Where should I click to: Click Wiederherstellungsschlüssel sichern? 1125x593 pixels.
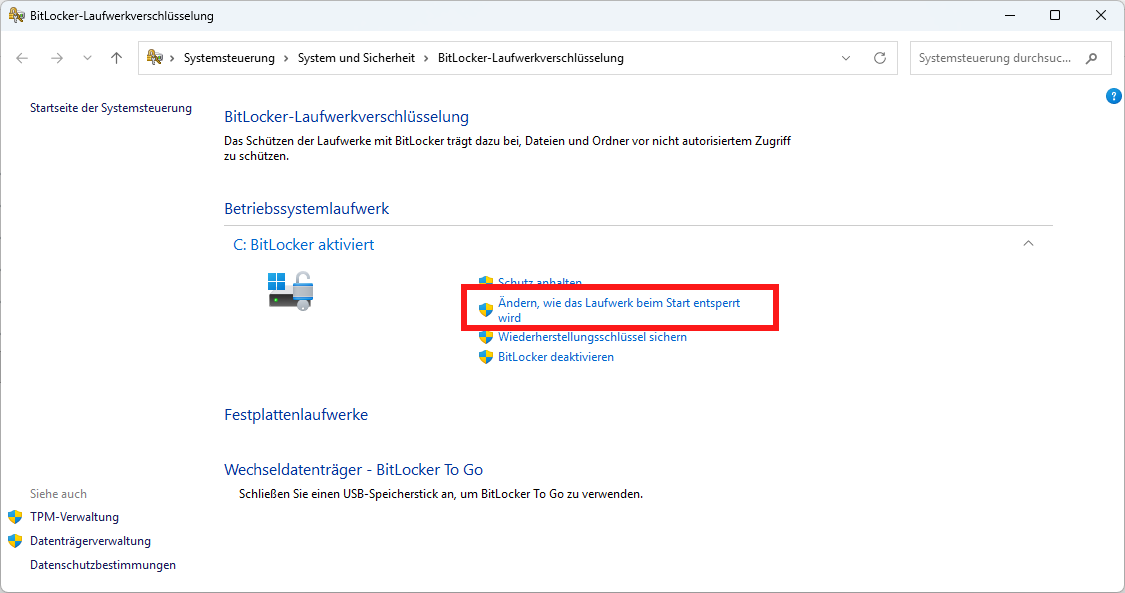(x=592, y=337)
